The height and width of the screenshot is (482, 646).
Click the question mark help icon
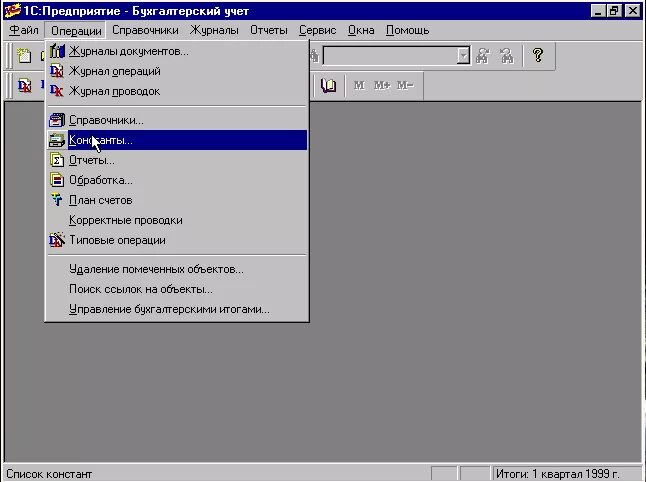click(538, 55)
